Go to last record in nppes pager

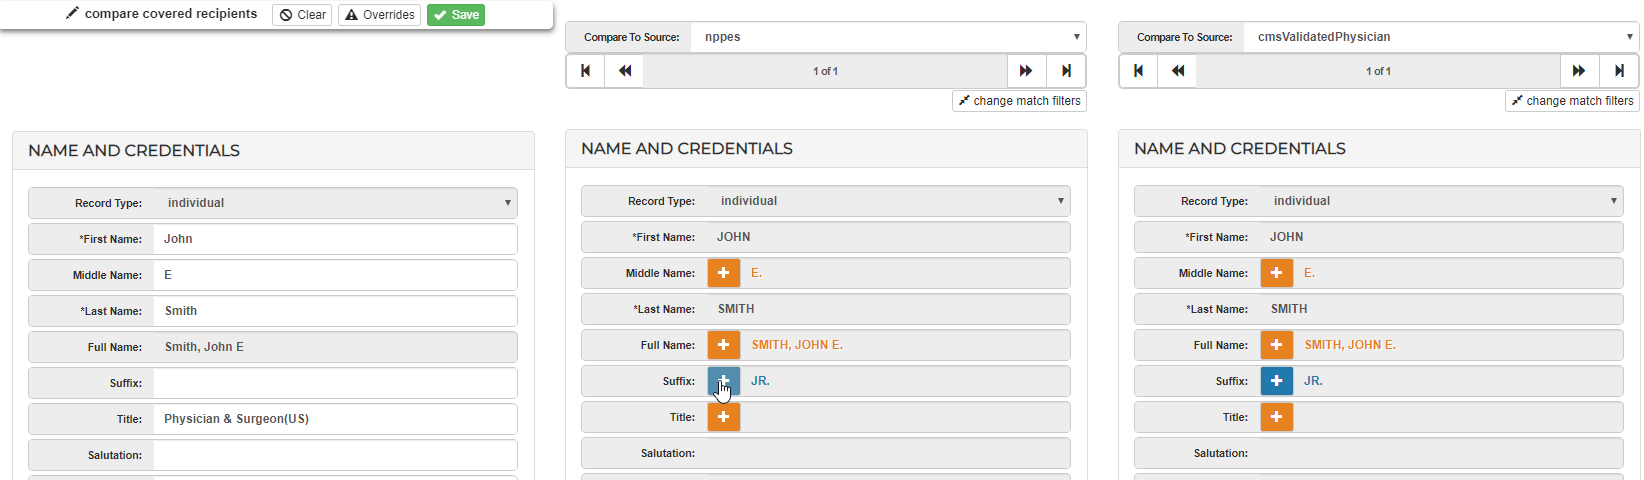tap(1066, 71)
